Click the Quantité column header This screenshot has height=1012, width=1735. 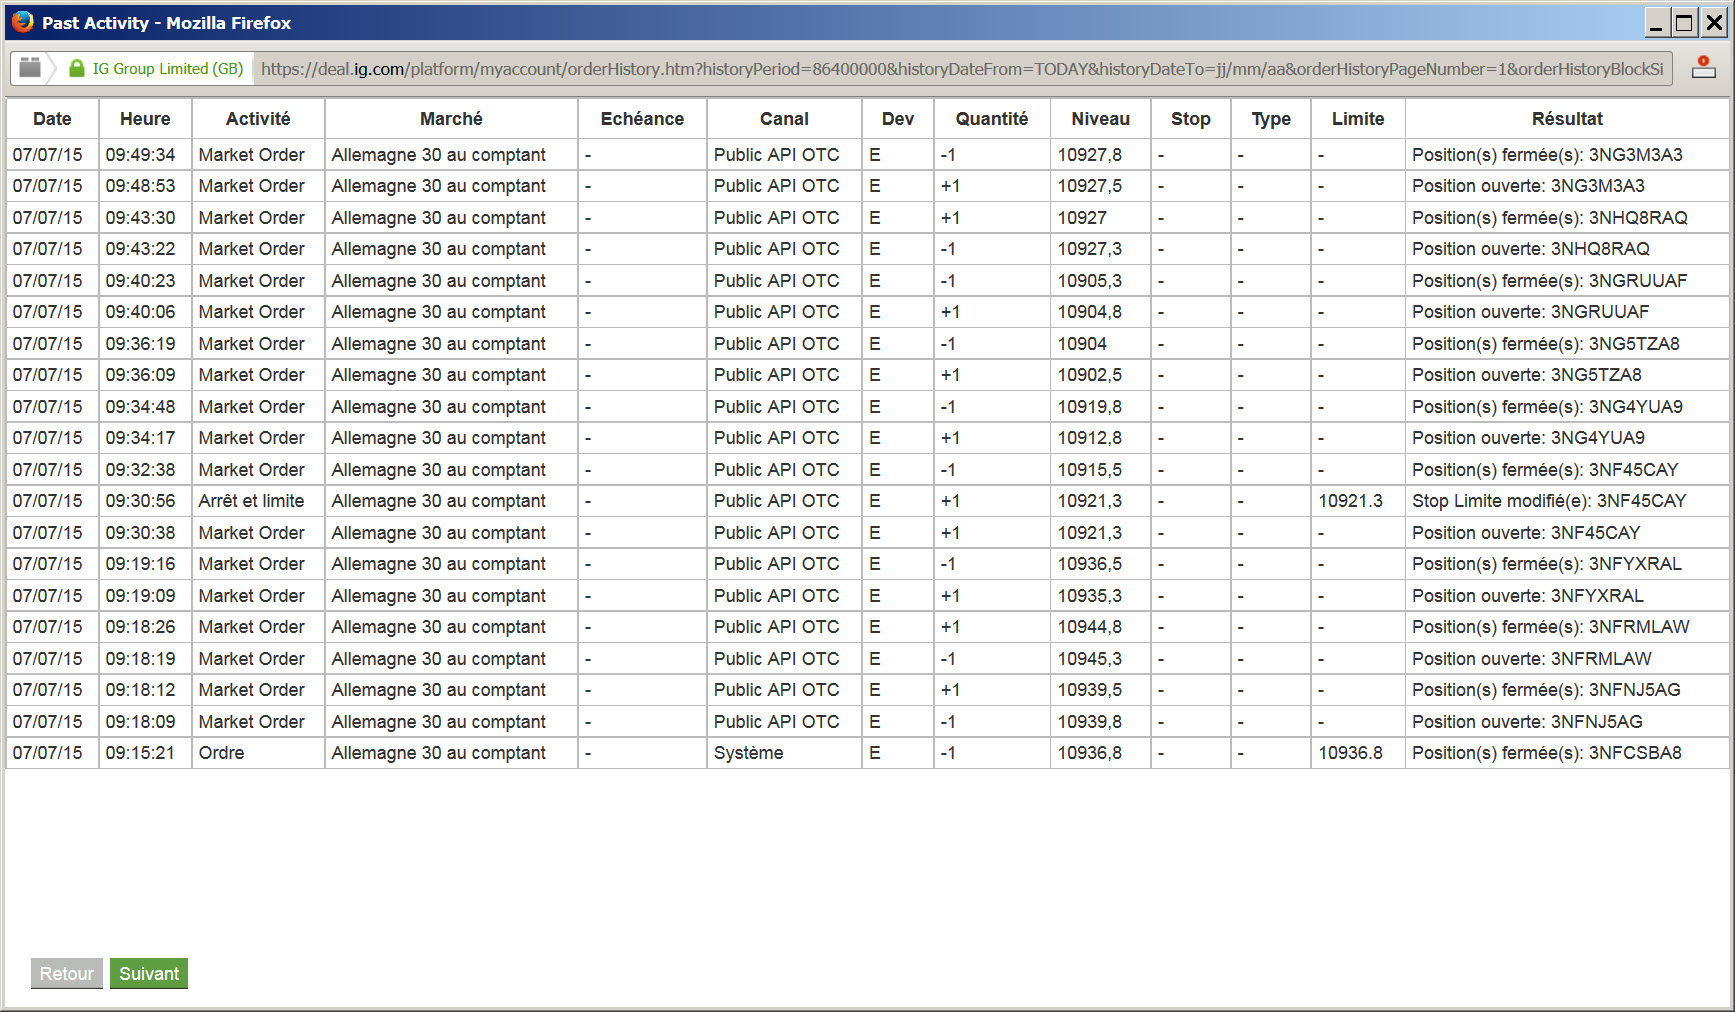click(992, 119)
